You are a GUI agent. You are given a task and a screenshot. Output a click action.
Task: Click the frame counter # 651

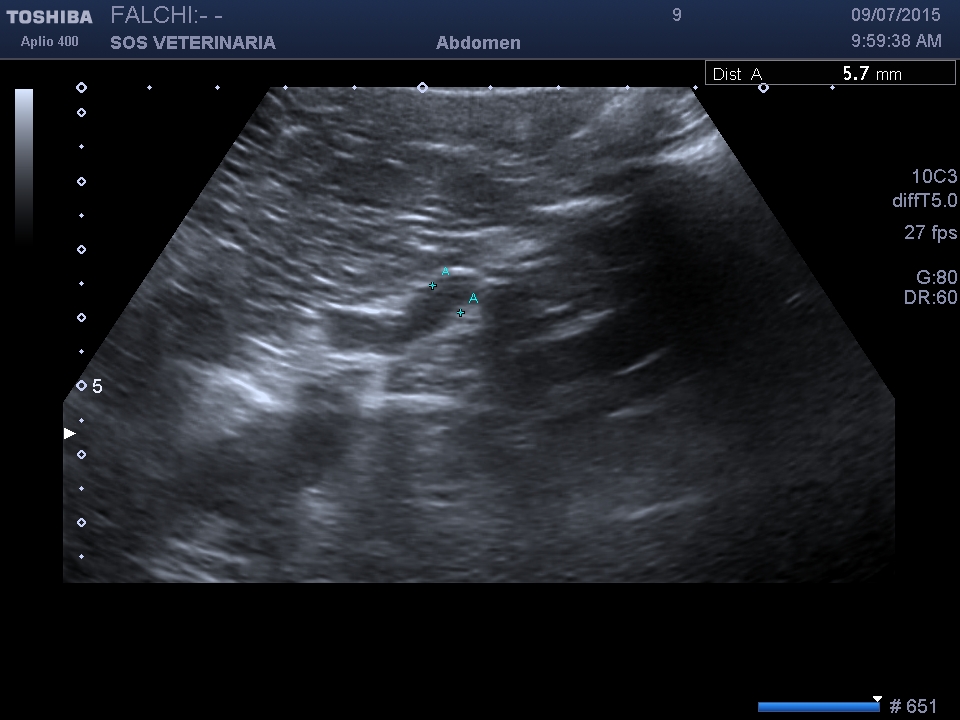(x=913, y=707)
